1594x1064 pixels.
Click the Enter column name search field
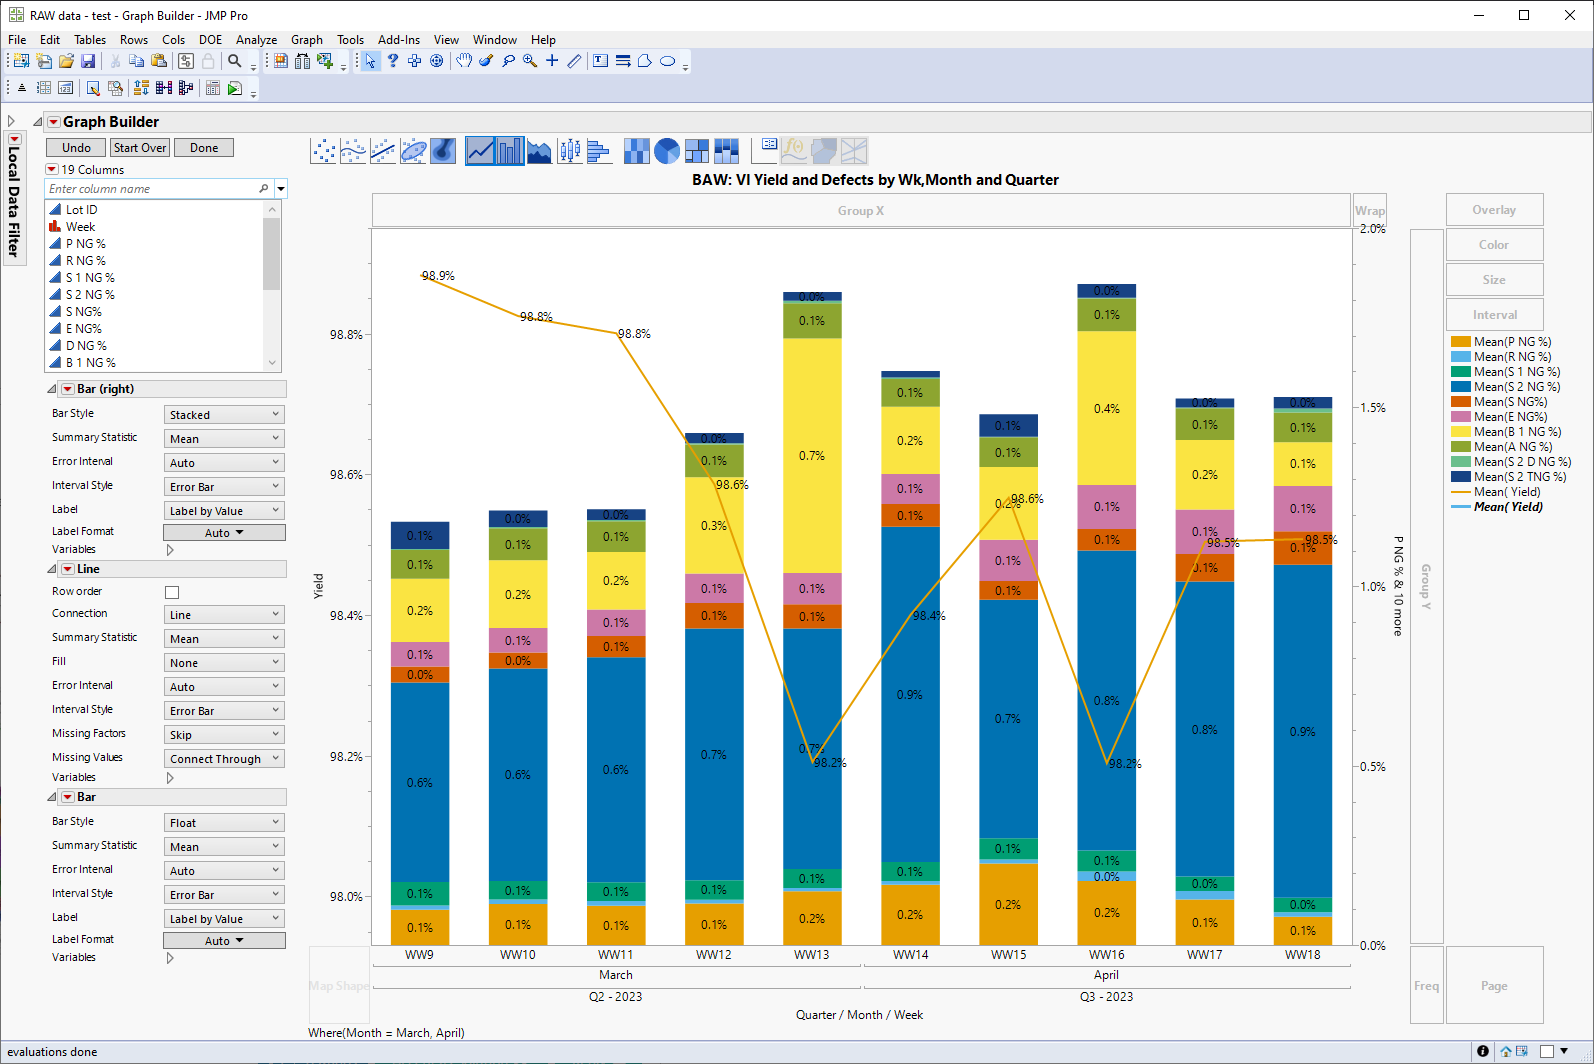click(152, 189)
